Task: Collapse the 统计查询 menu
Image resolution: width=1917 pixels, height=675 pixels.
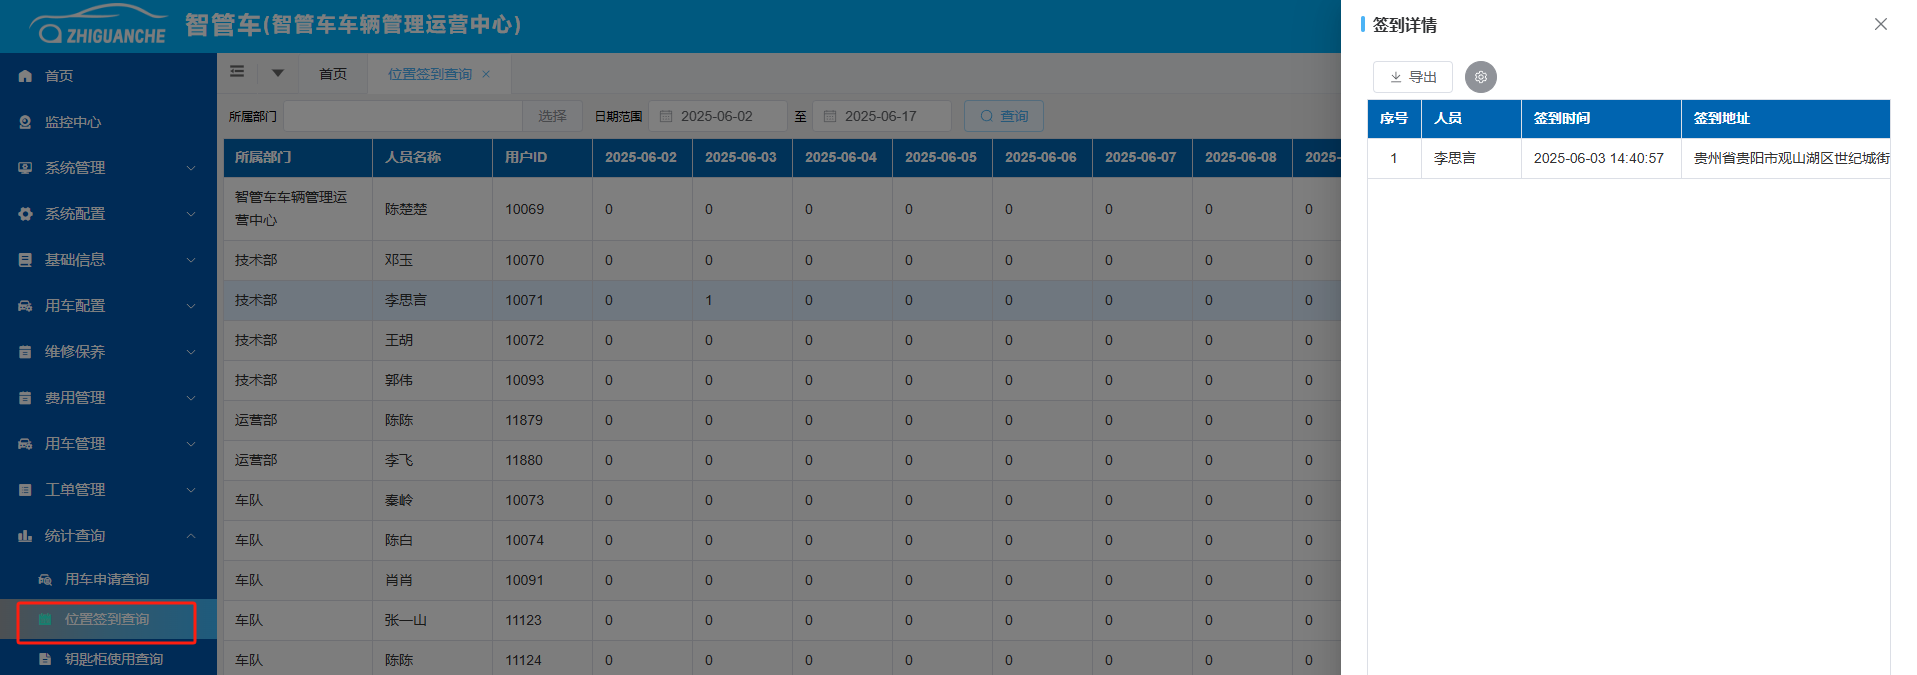Action: (x=107, y=536)
